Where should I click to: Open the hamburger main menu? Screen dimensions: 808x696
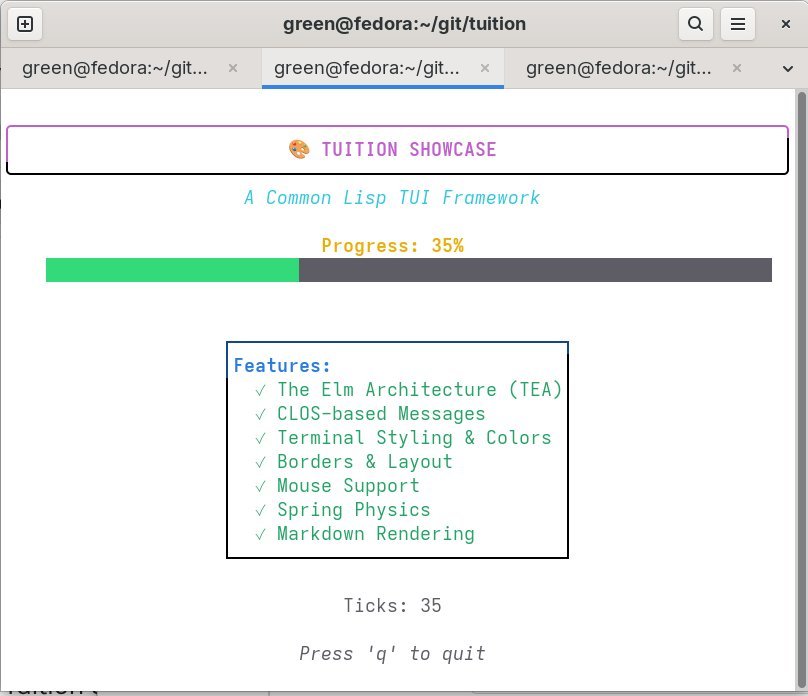click(x=738, y=24)
